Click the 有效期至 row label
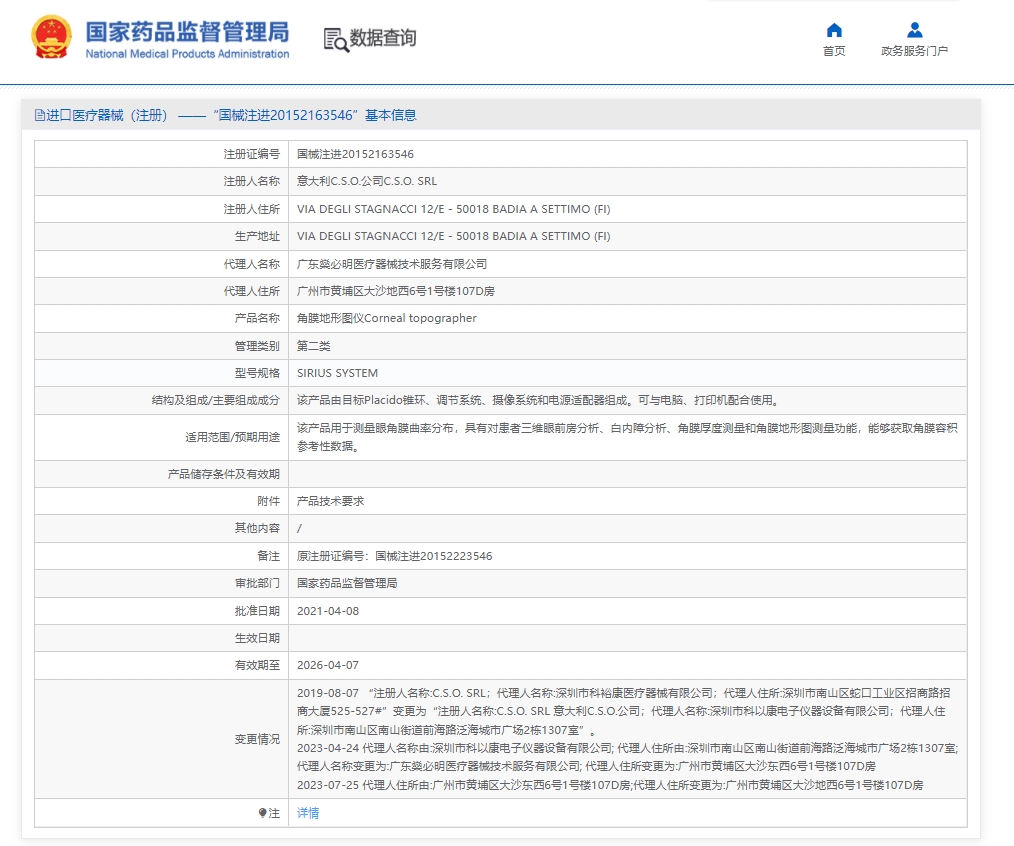 pyautogui.click(x=257, y=666)
